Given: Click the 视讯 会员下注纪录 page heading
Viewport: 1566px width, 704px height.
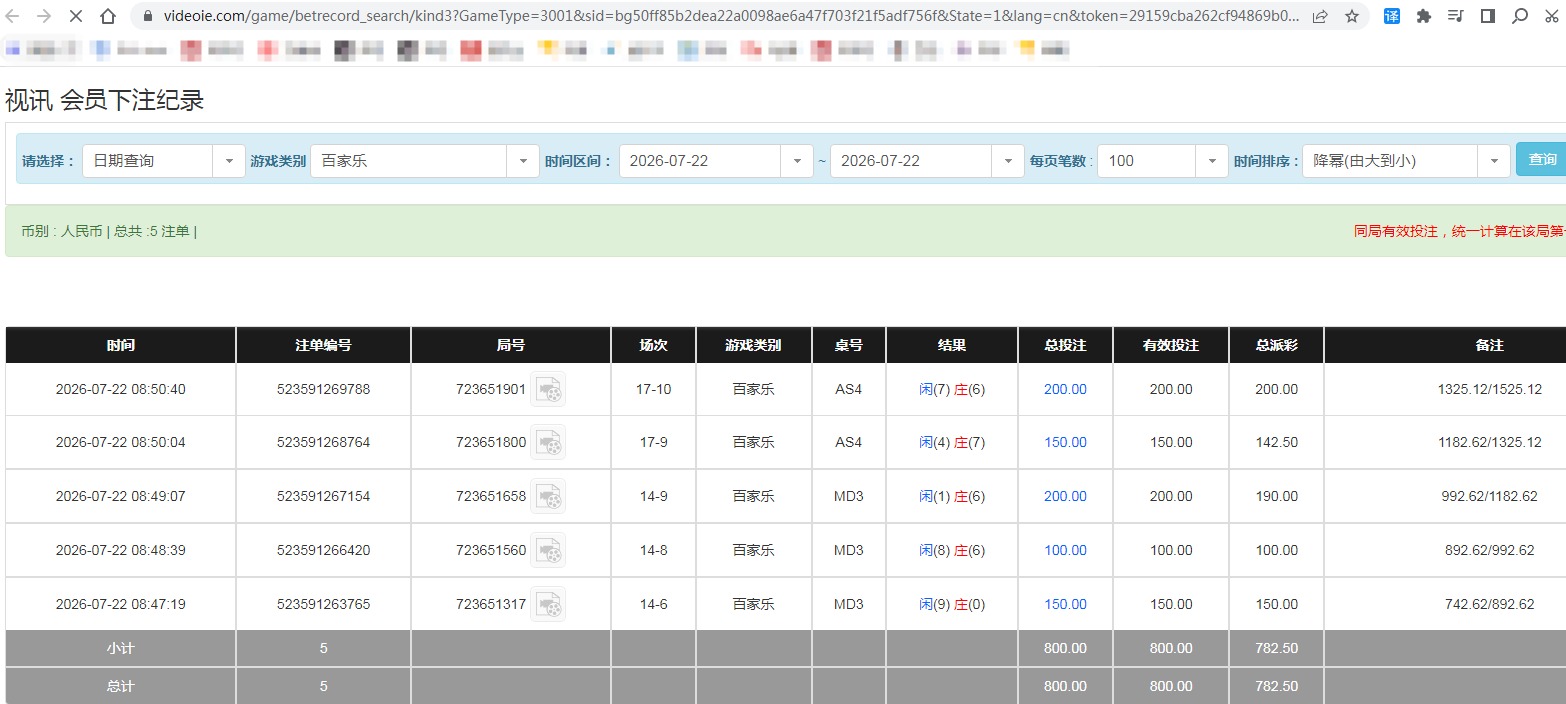Looking at the screenshot, I should coord(104,100).
